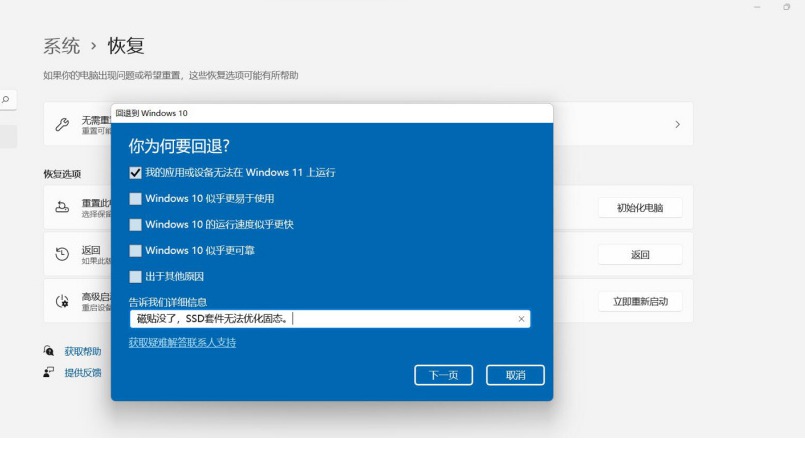Click the search magnifier icon
This screenshot has width=805, height=449.
[x=6, y=100]
